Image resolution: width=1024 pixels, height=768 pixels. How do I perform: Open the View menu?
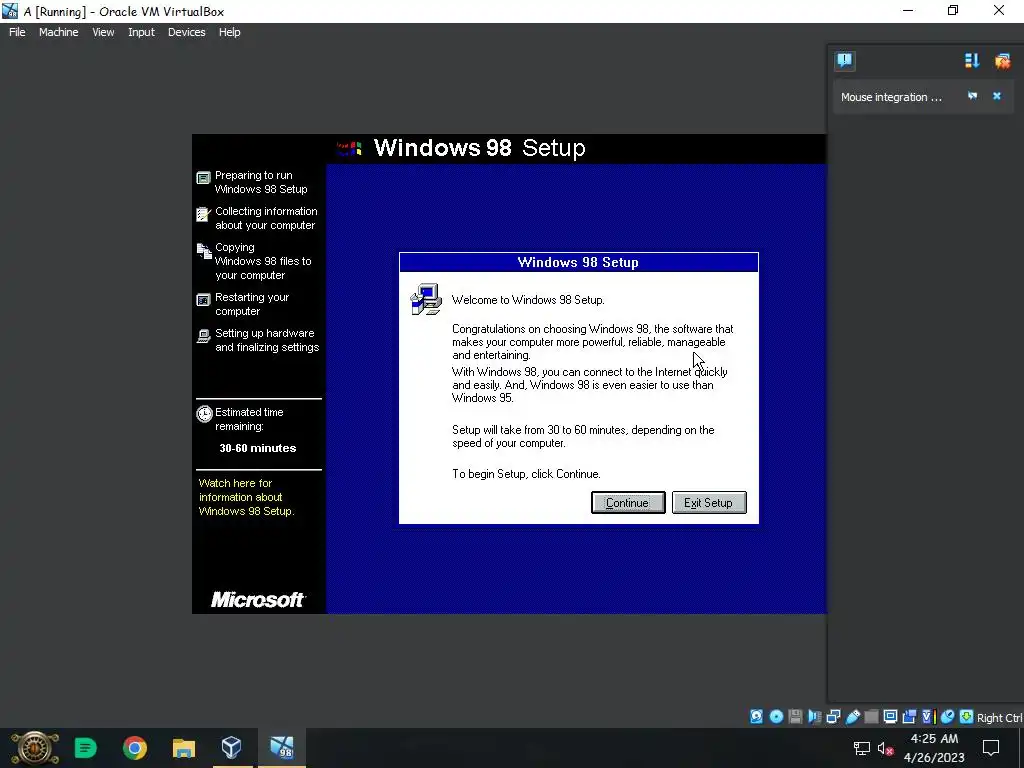click(x=103, y=32)
